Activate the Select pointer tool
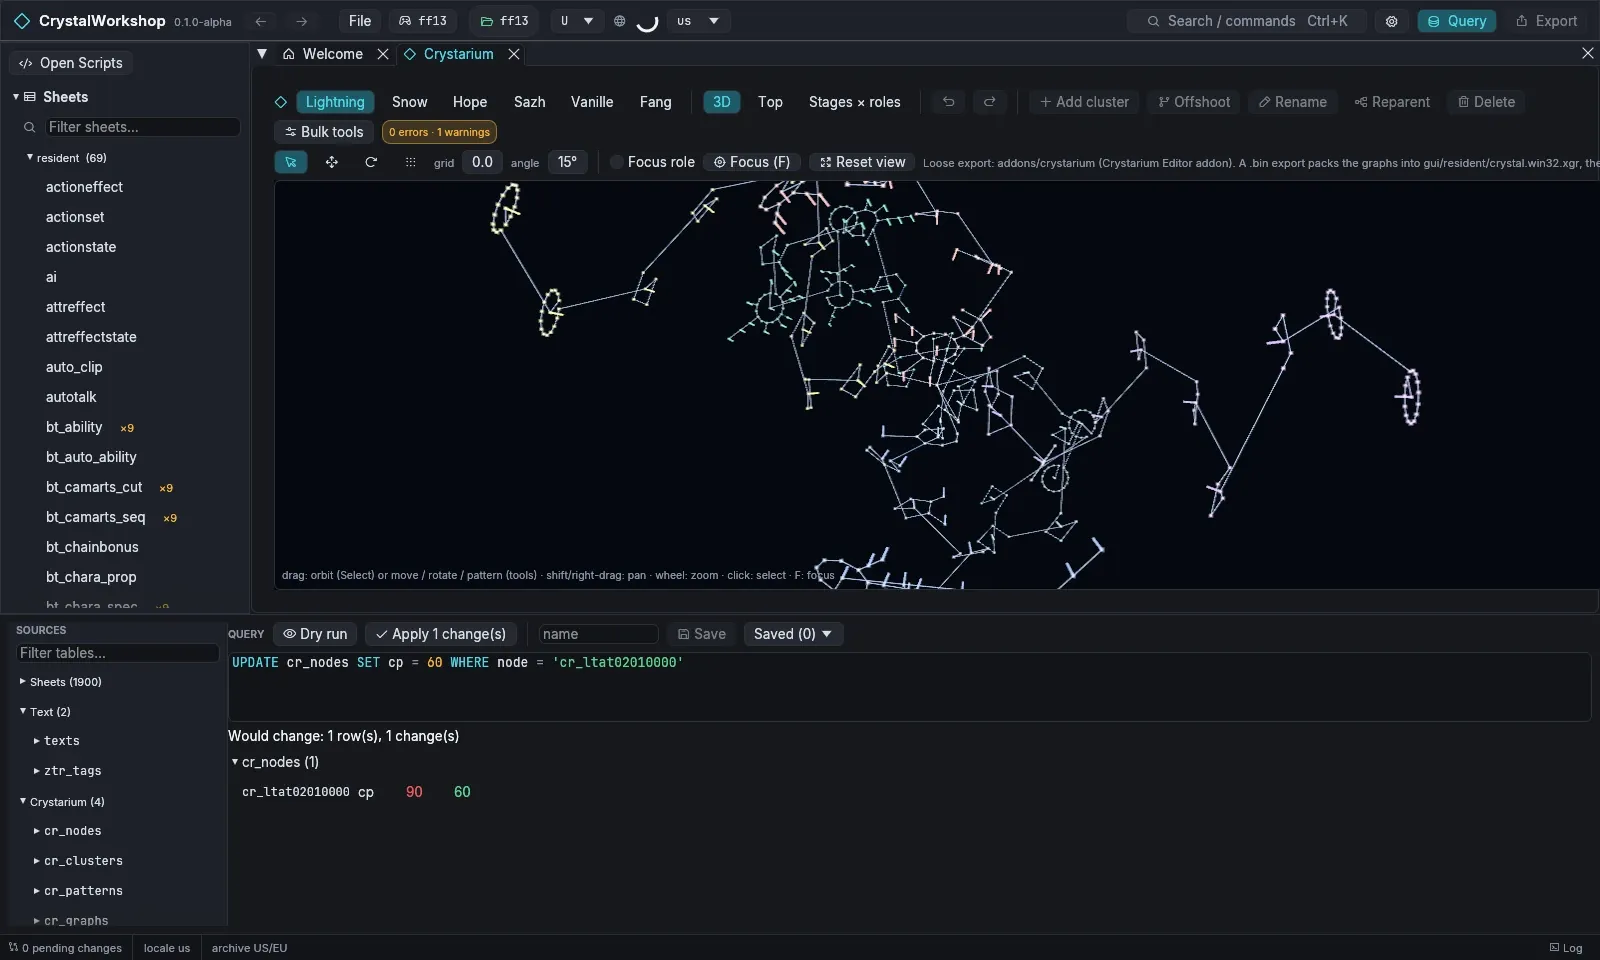This screenshot has height=960, width=1600. tap(291, 162)
